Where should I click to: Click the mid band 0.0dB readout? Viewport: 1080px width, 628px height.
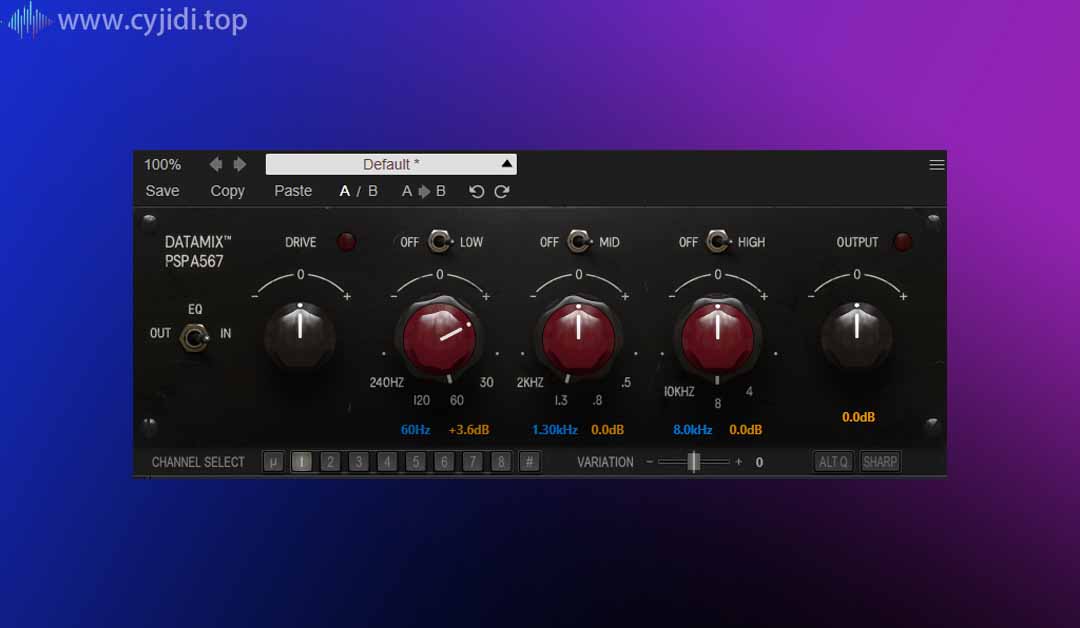(608, 430)
